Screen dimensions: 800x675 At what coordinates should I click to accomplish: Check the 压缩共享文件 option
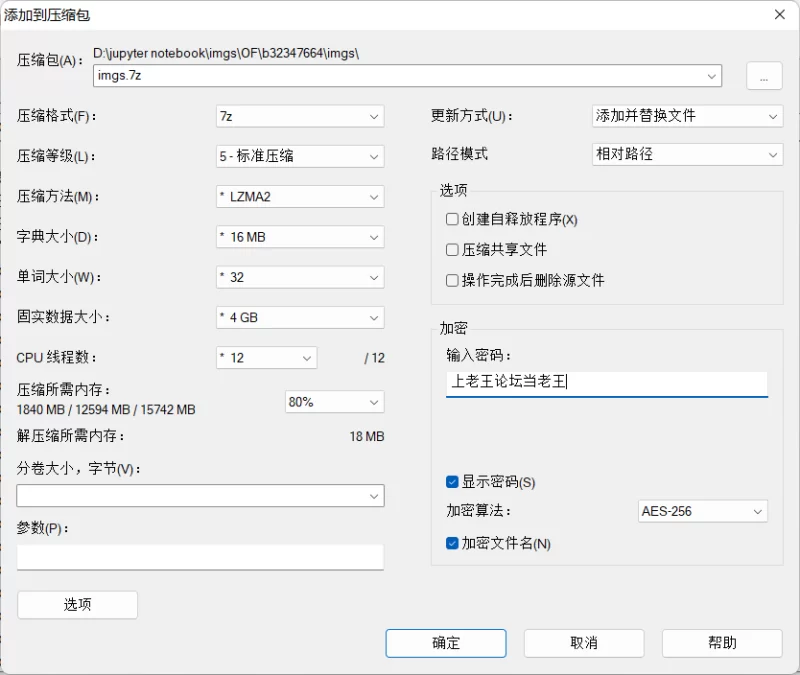click(452, 249)
